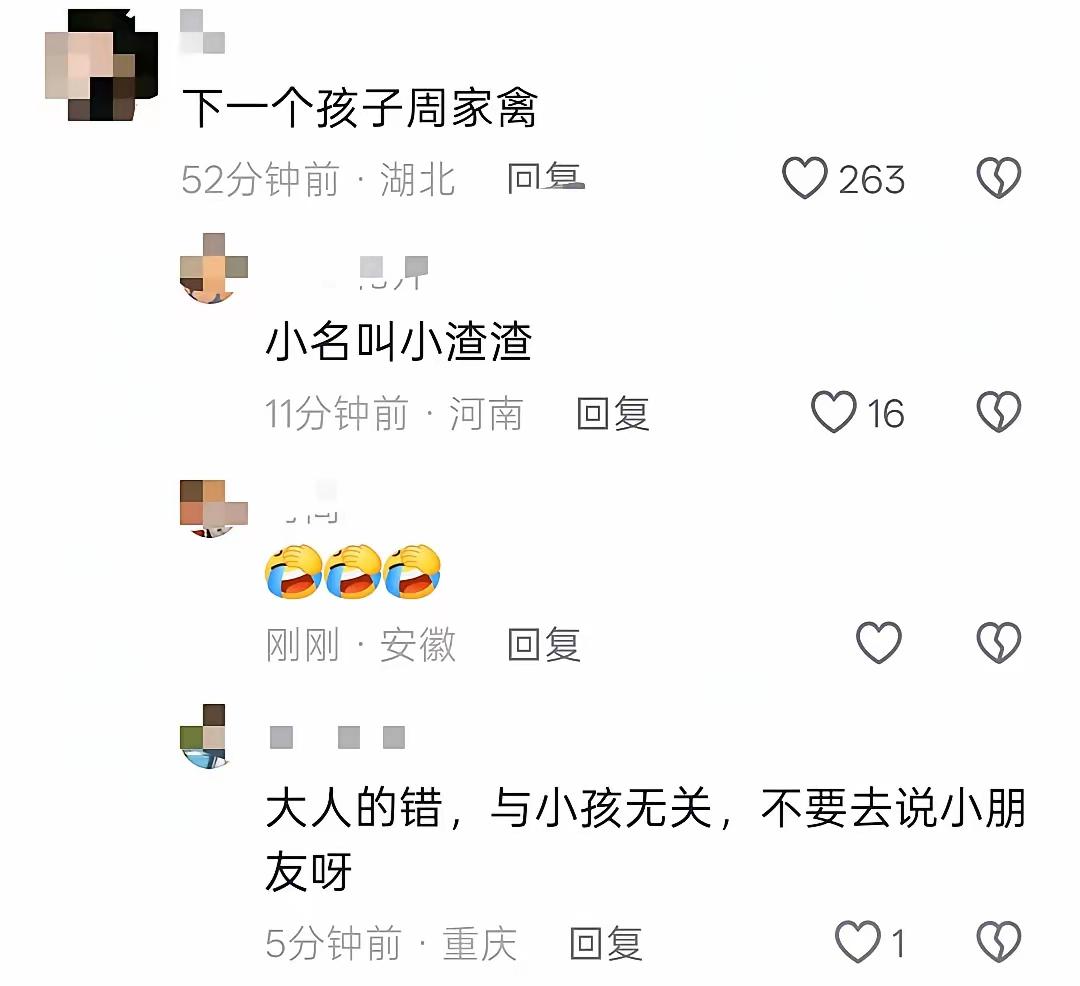Select comment starting with 大人的错
This screenshot has height=986, width=1080.
(645, 839)
